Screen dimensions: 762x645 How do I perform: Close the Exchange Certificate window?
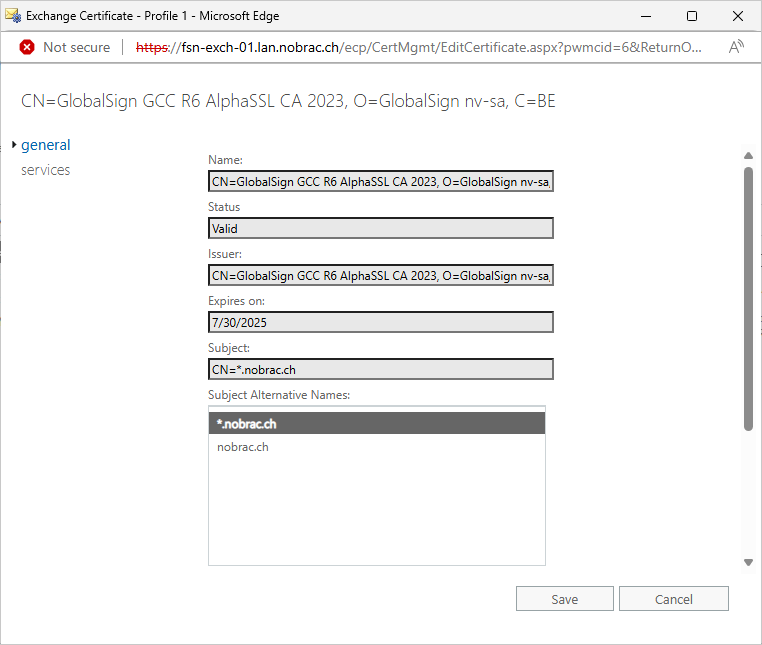click(x=738, y=16)
